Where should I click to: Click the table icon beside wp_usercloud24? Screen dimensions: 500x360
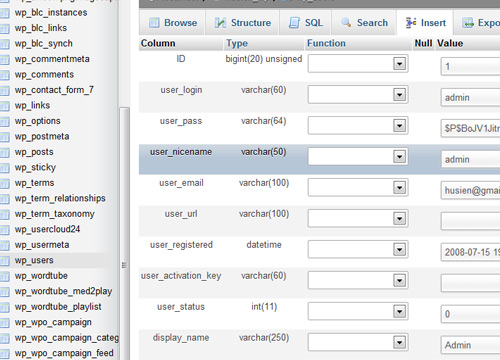(x=4, y=230)
